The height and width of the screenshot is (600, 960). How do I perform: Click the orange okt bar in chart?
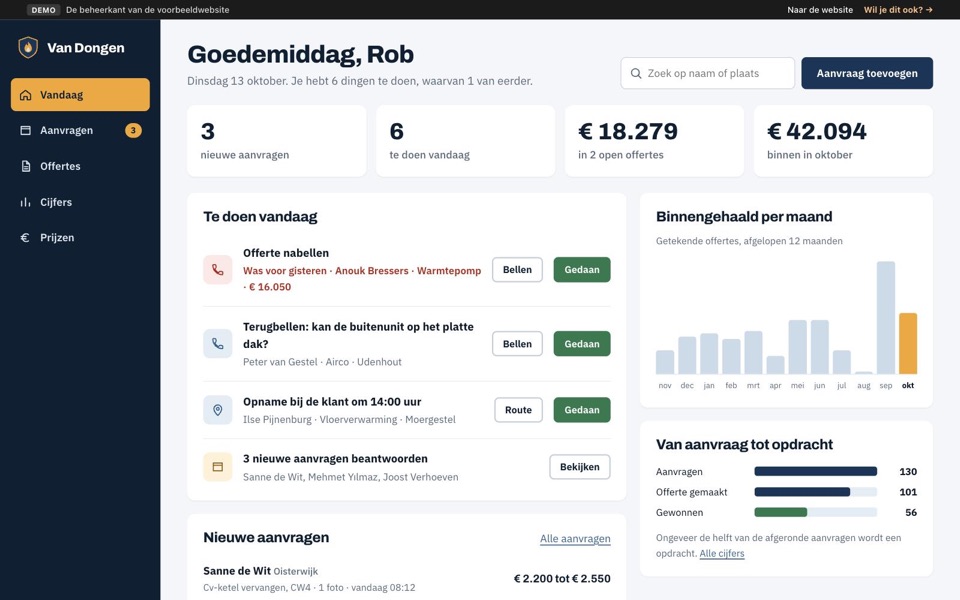(x=908, y=343)
